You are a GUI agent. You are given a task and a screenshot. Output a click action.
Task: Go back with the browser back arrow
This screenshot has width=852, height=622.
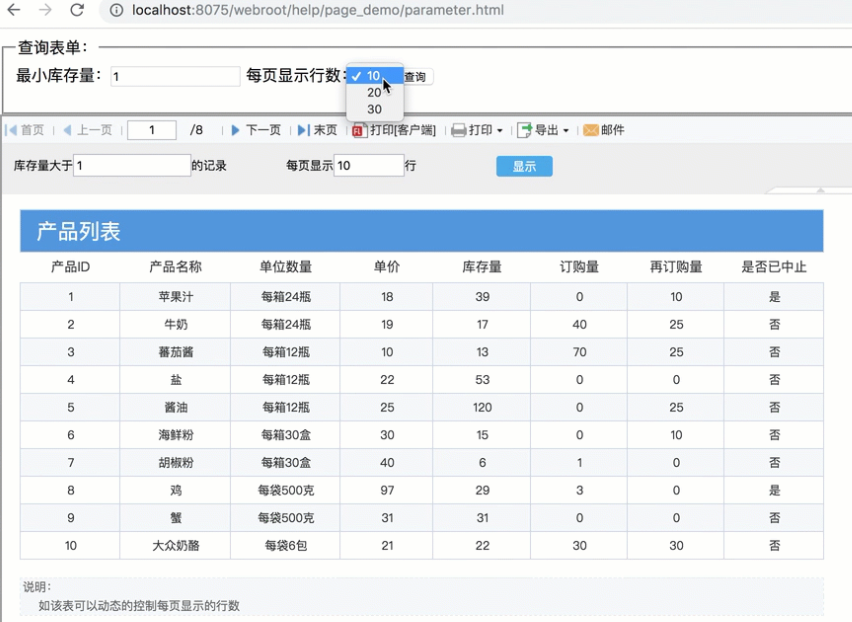(14, 10)
